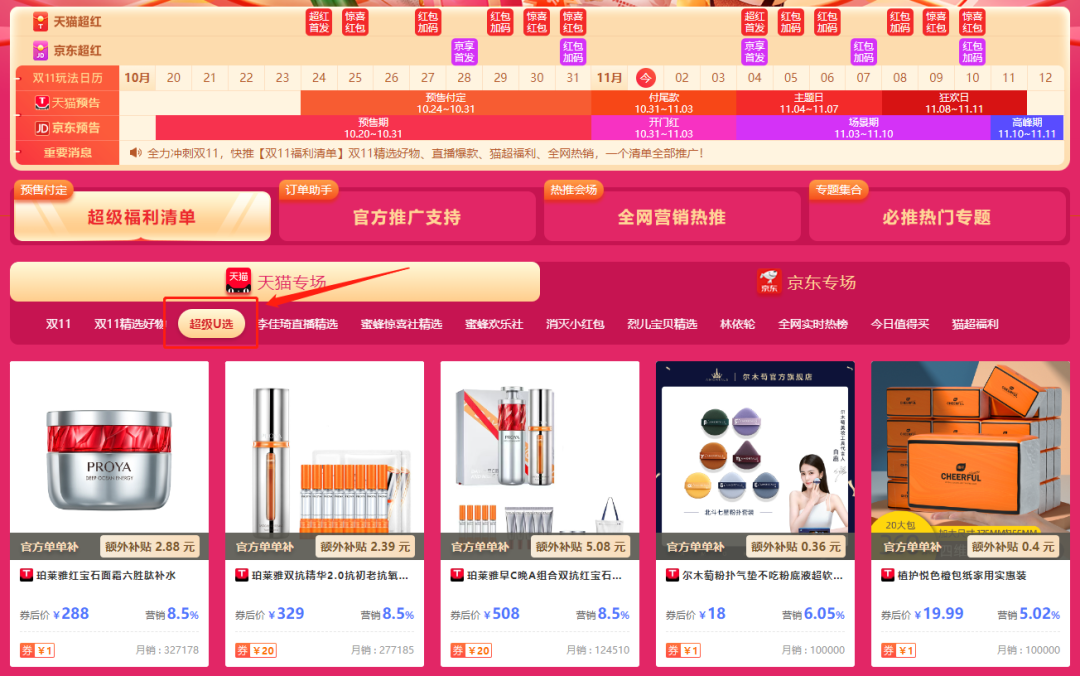Click the speaker icon in 重要消息 row
The width and height of the screenshot is (1080, 676).
click(x=136, y=153)
